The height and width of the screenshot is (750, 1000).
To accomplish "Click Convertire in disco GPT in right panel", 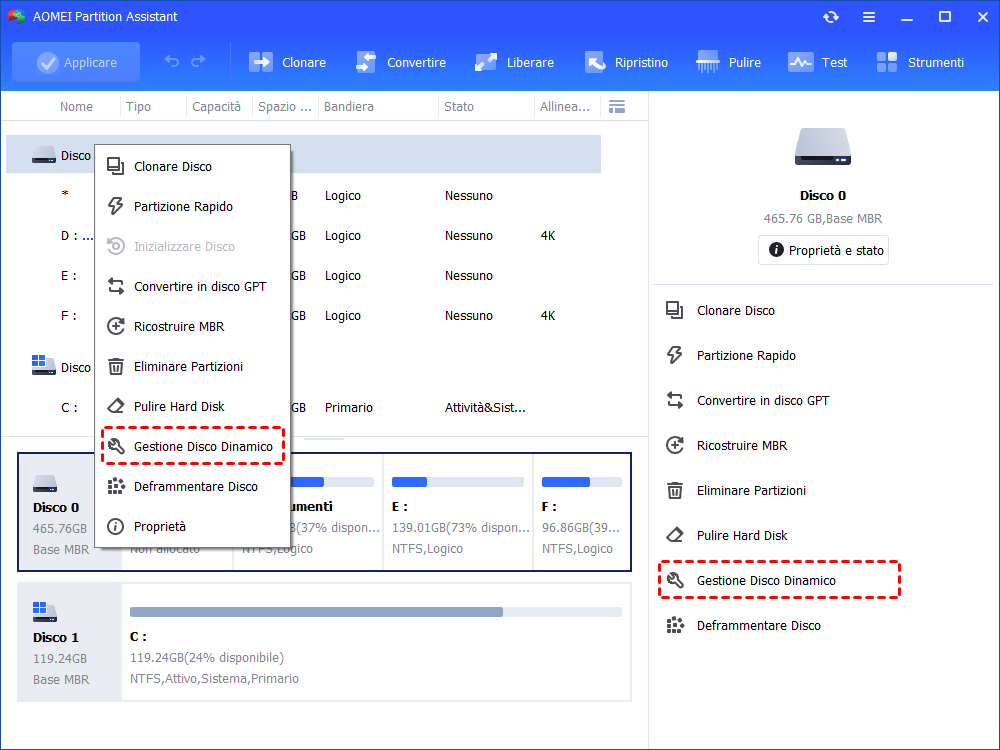I will 763,401.
